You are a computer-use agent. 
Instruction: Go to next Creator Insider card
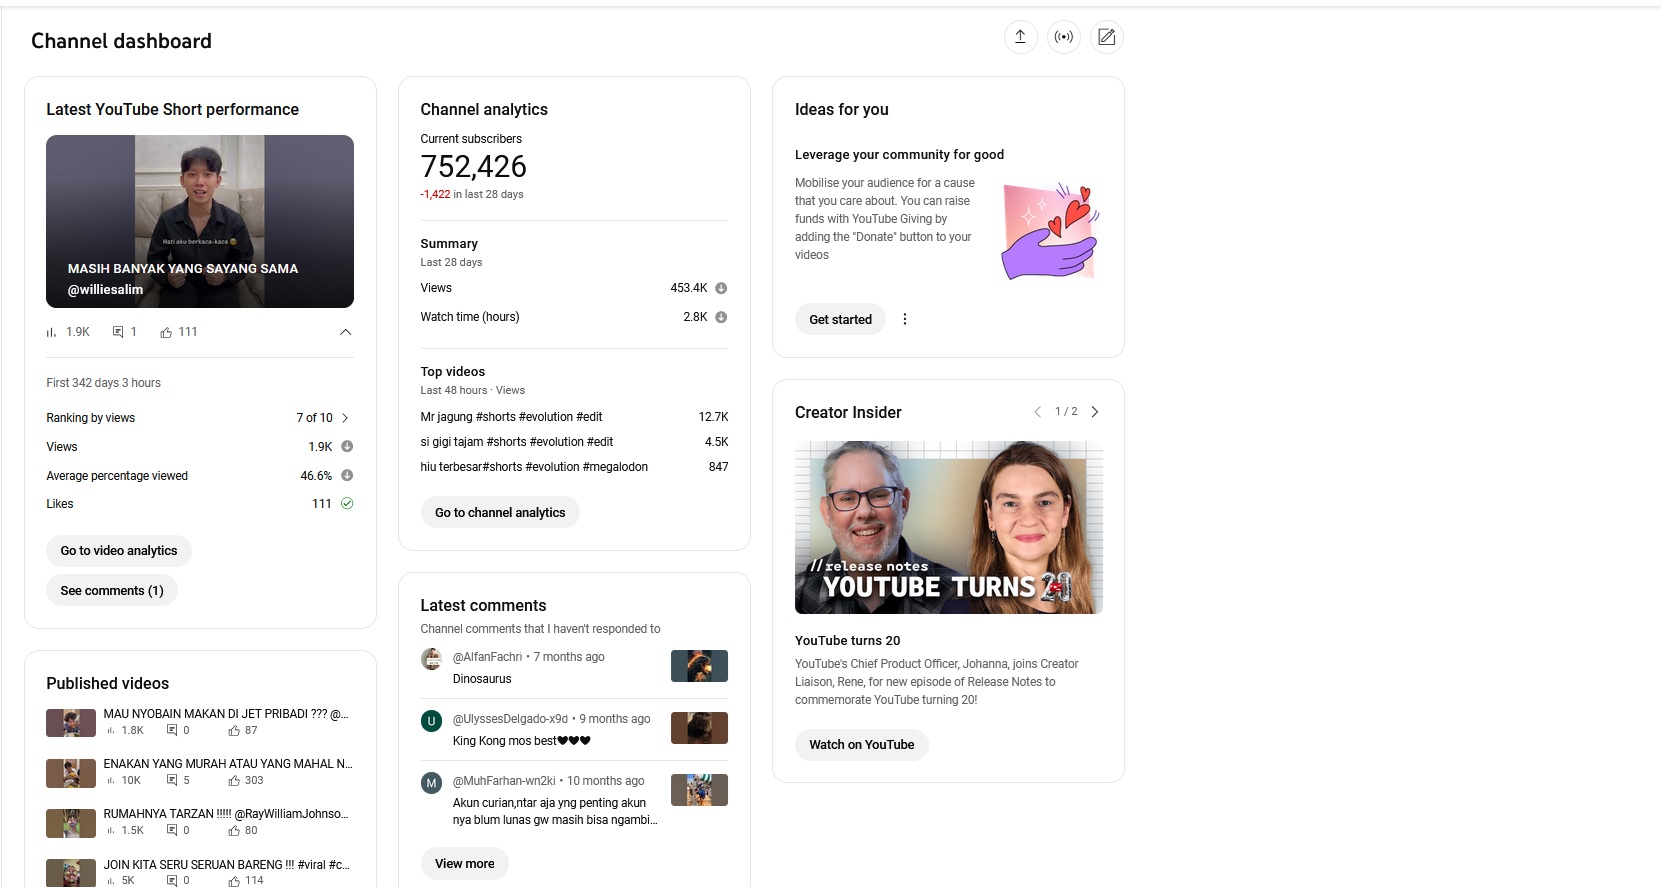pos(1095,412)
